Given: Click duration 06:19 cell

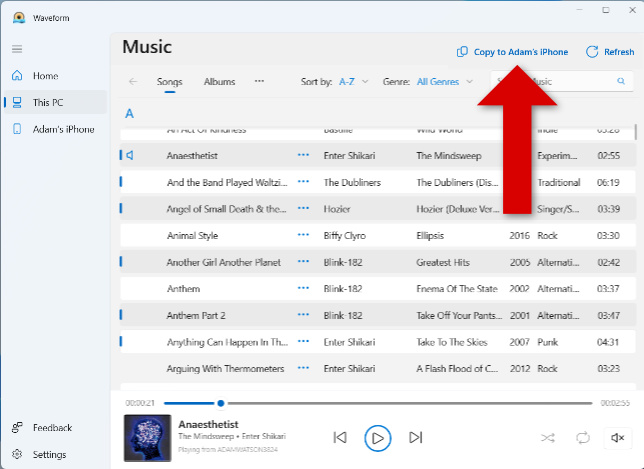Looking at the screenshot, I should point(608,182).
